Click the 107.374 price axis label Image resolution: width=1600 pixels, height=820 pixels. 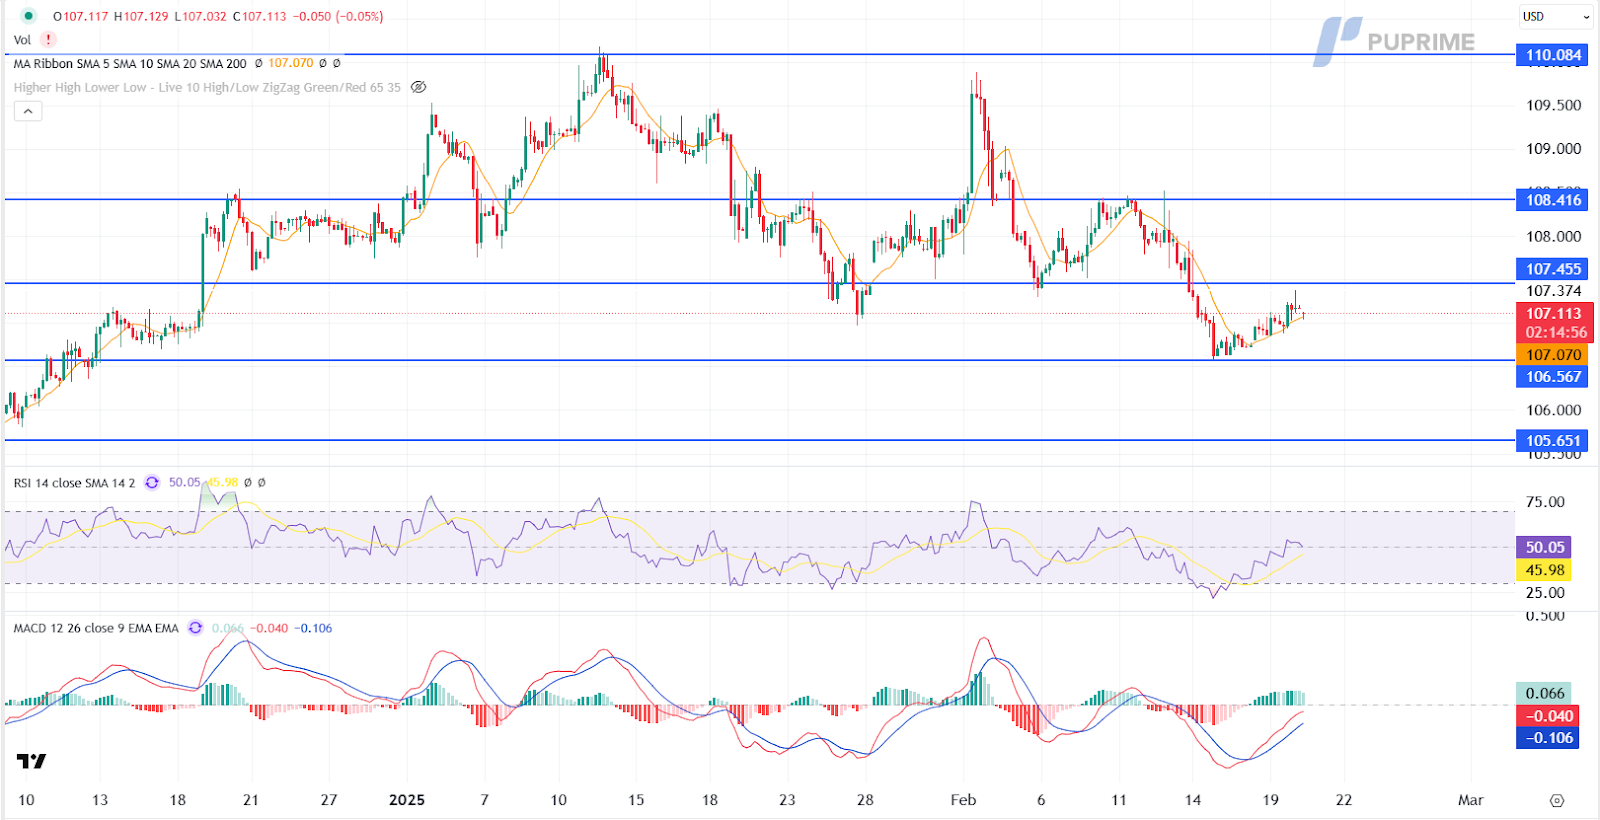point(1553,291)
